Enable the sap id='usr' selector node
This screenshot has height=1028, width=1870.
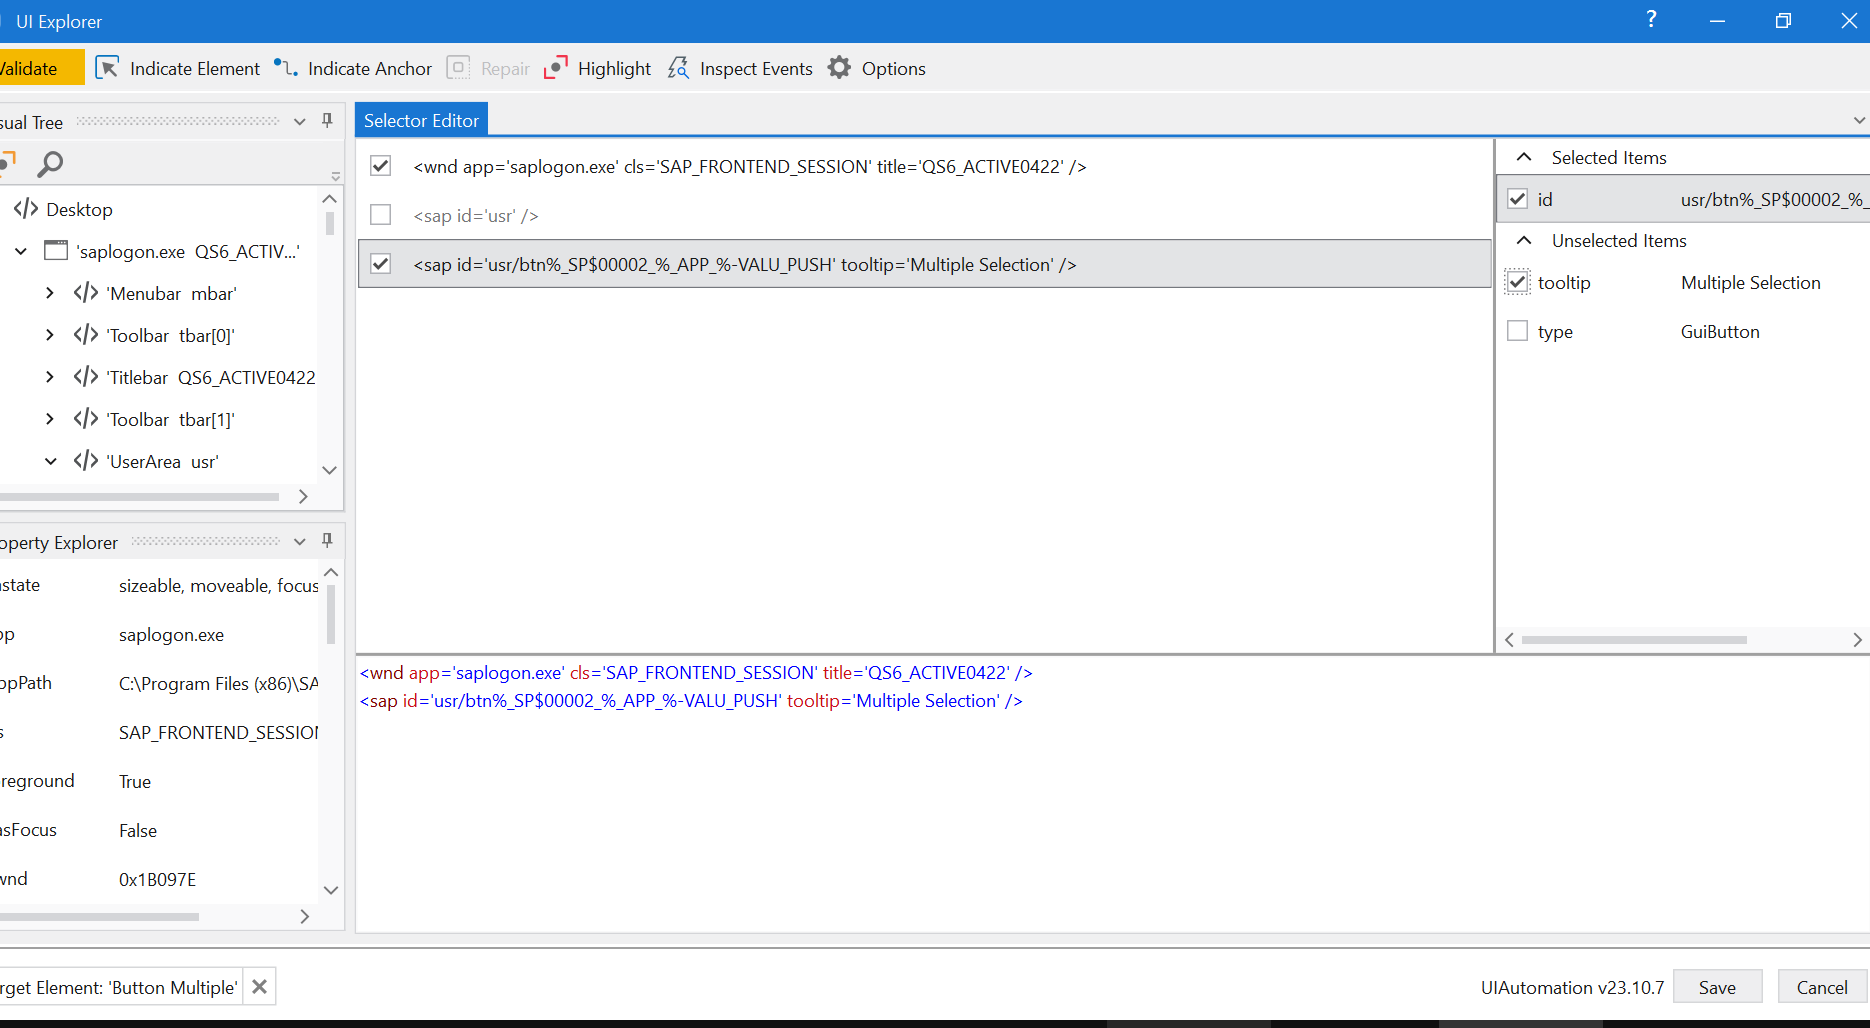pyautogui.click(x=380, y=214)
